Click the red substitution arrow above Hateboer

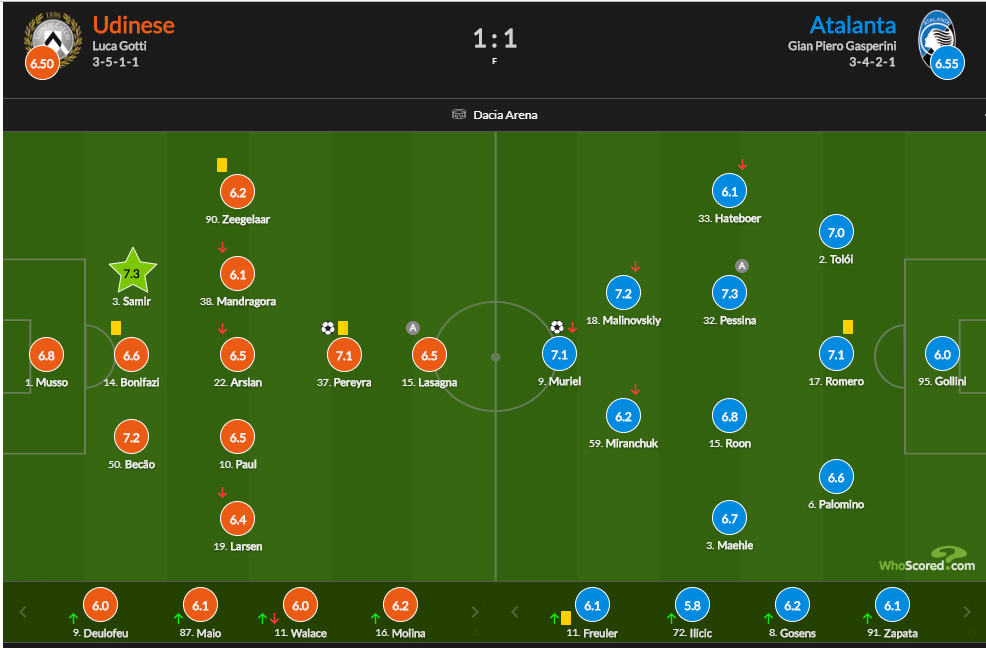[742, 165]
